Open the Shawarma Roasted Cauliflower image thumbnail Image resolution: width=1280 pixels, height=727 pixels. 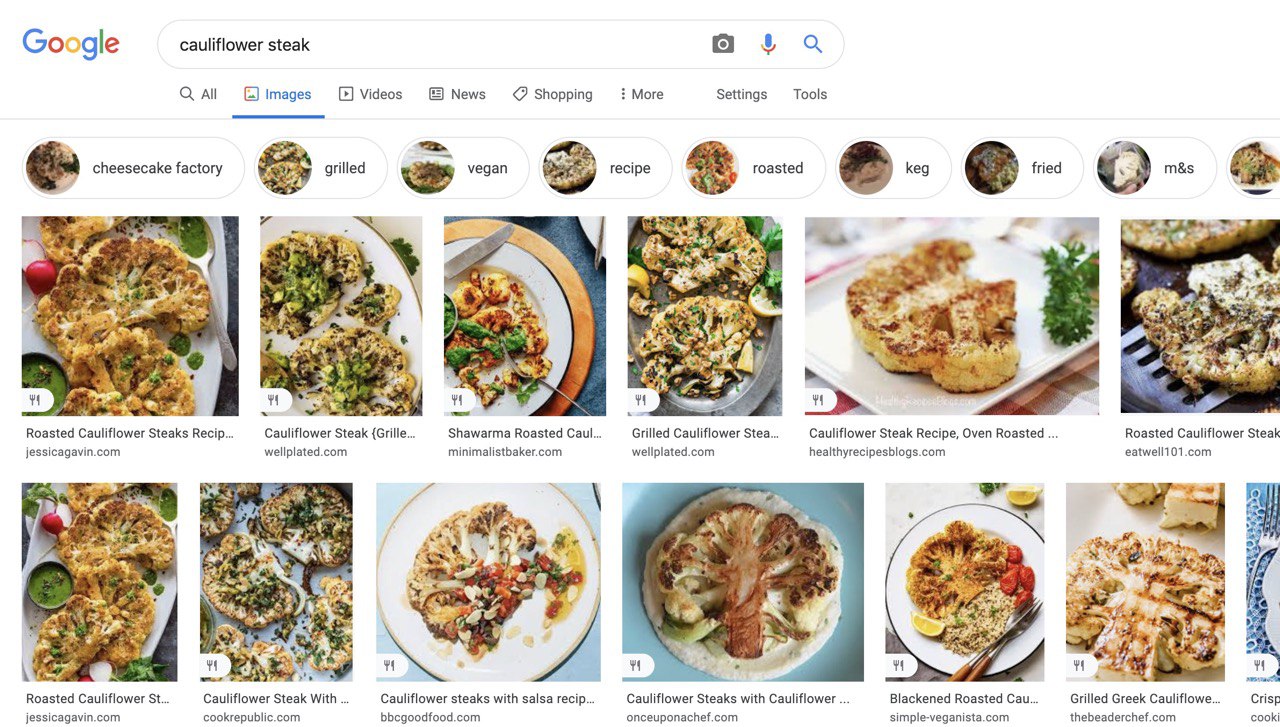[525, 316]
